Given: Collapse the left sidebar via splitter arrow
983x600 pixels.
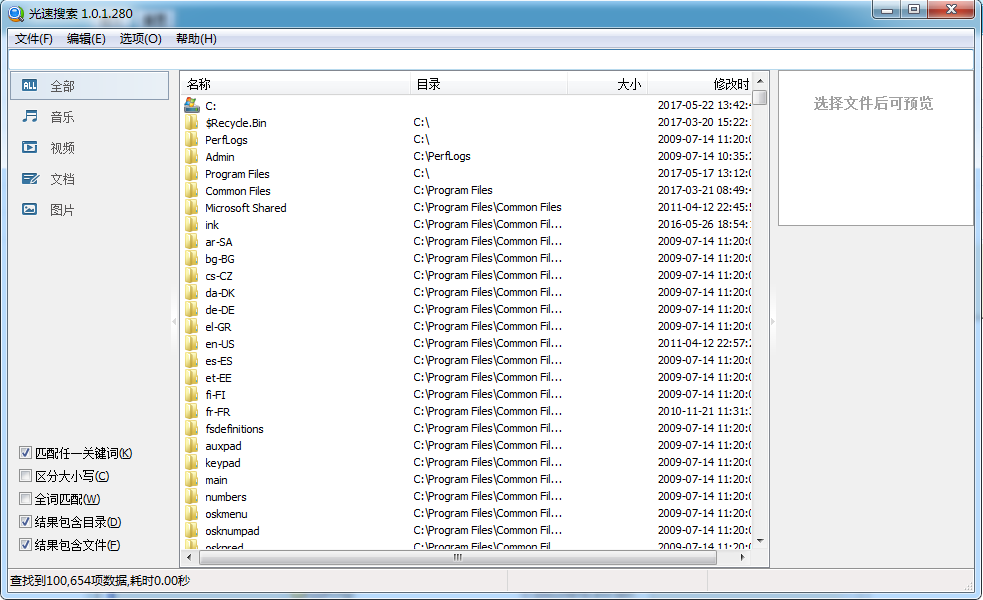Looking at the screenshot, I should [174, 322].
